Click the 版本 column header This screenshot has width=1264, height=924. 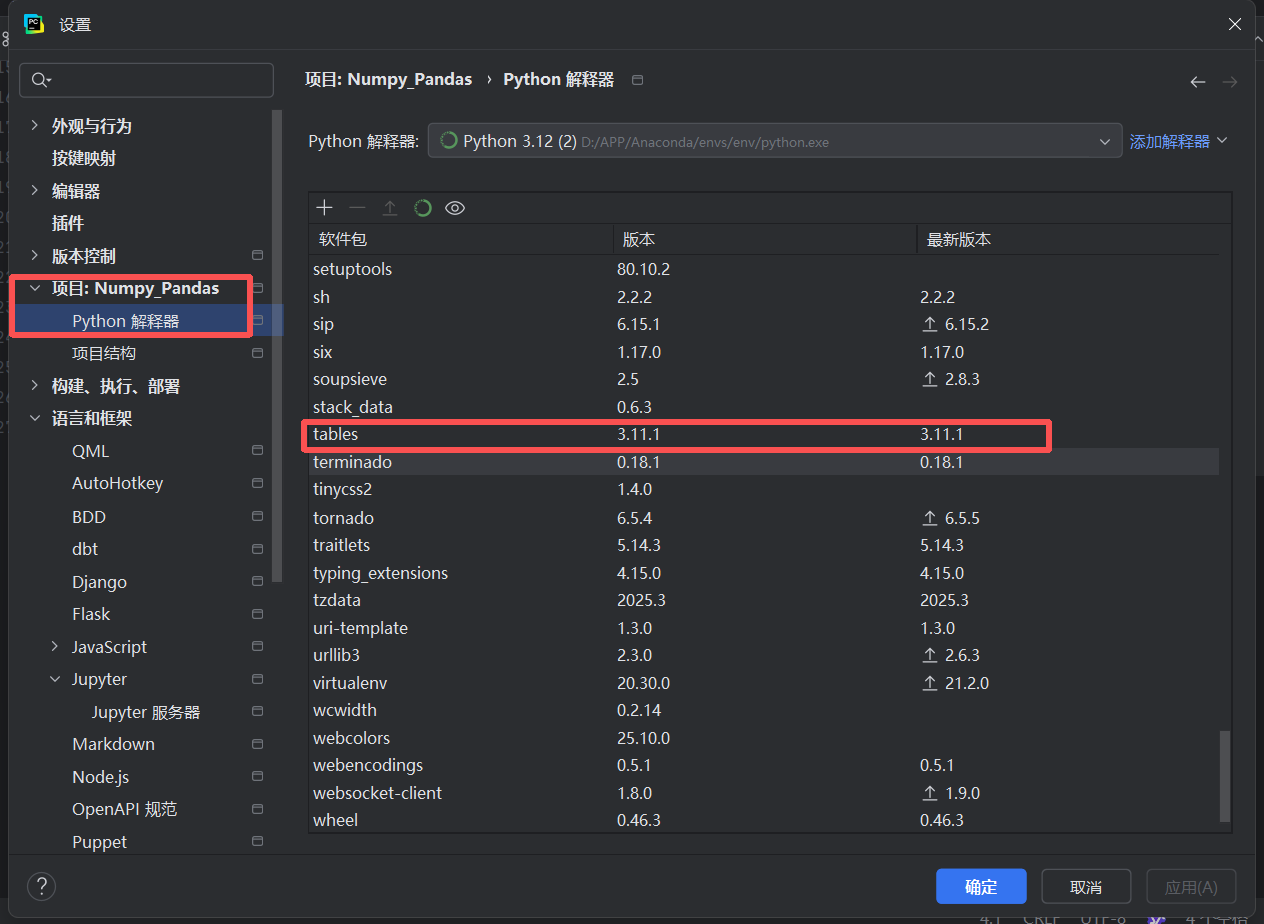[x=765, y=240]
